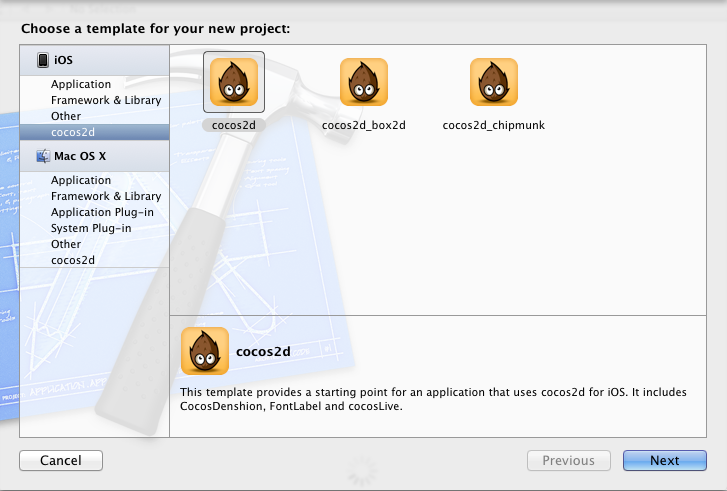
Task: Click the Cancel button
Action: (x=61, y=460)
